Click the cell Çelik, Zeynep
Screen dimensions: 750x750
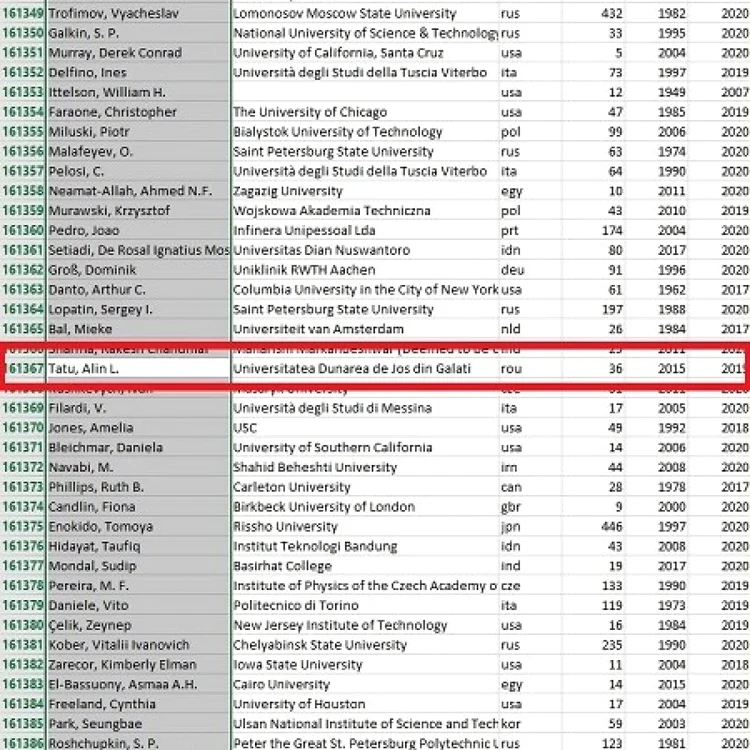pyautogui.click(x=138, y=625)
